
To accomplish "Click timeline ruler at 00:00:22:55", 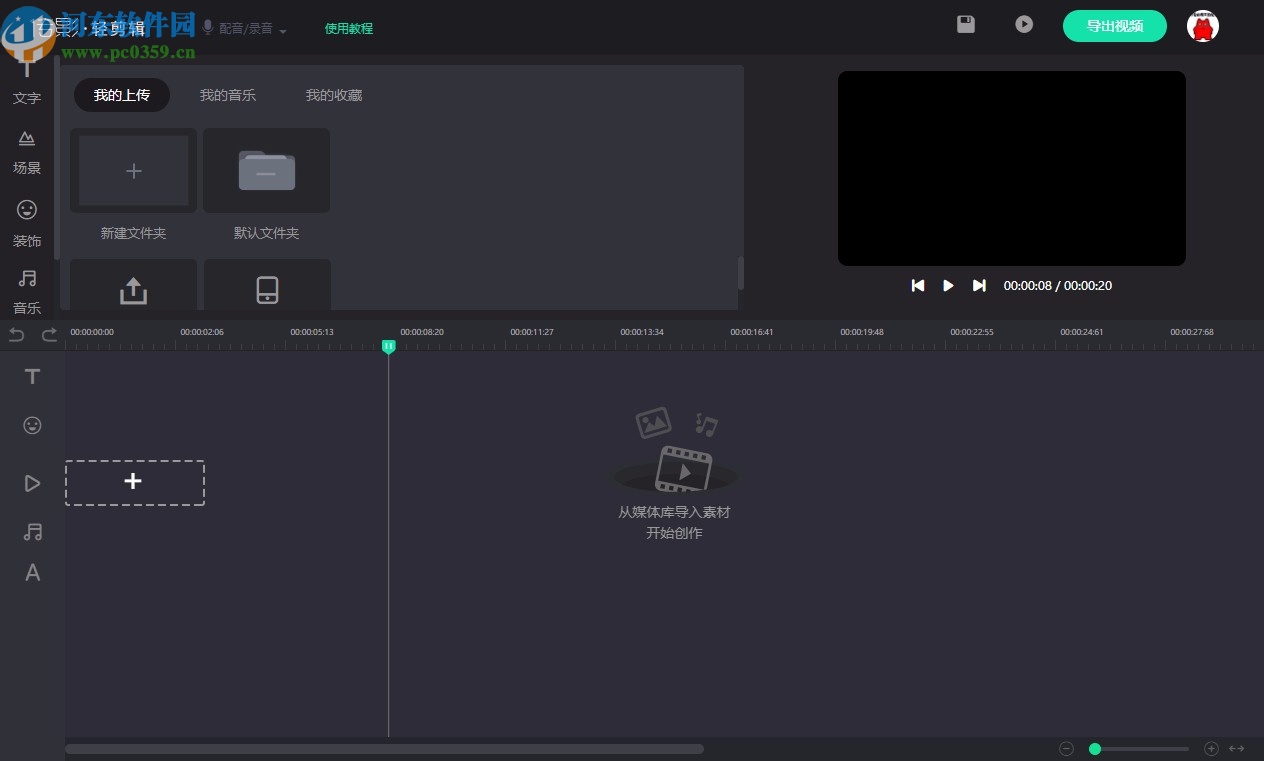I will pyautogui.click(x=972, y=332).
